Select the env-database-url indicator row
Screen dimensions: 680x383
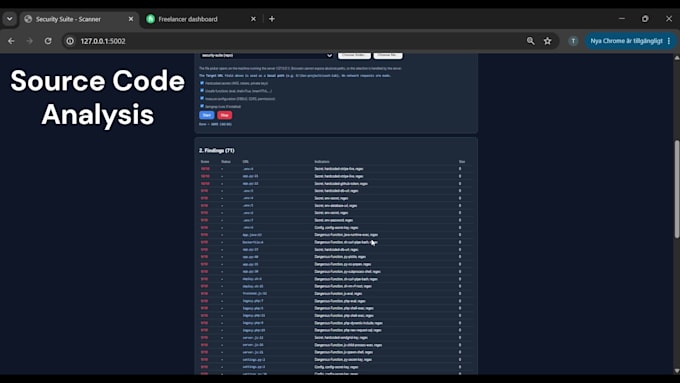click(336, 206)
